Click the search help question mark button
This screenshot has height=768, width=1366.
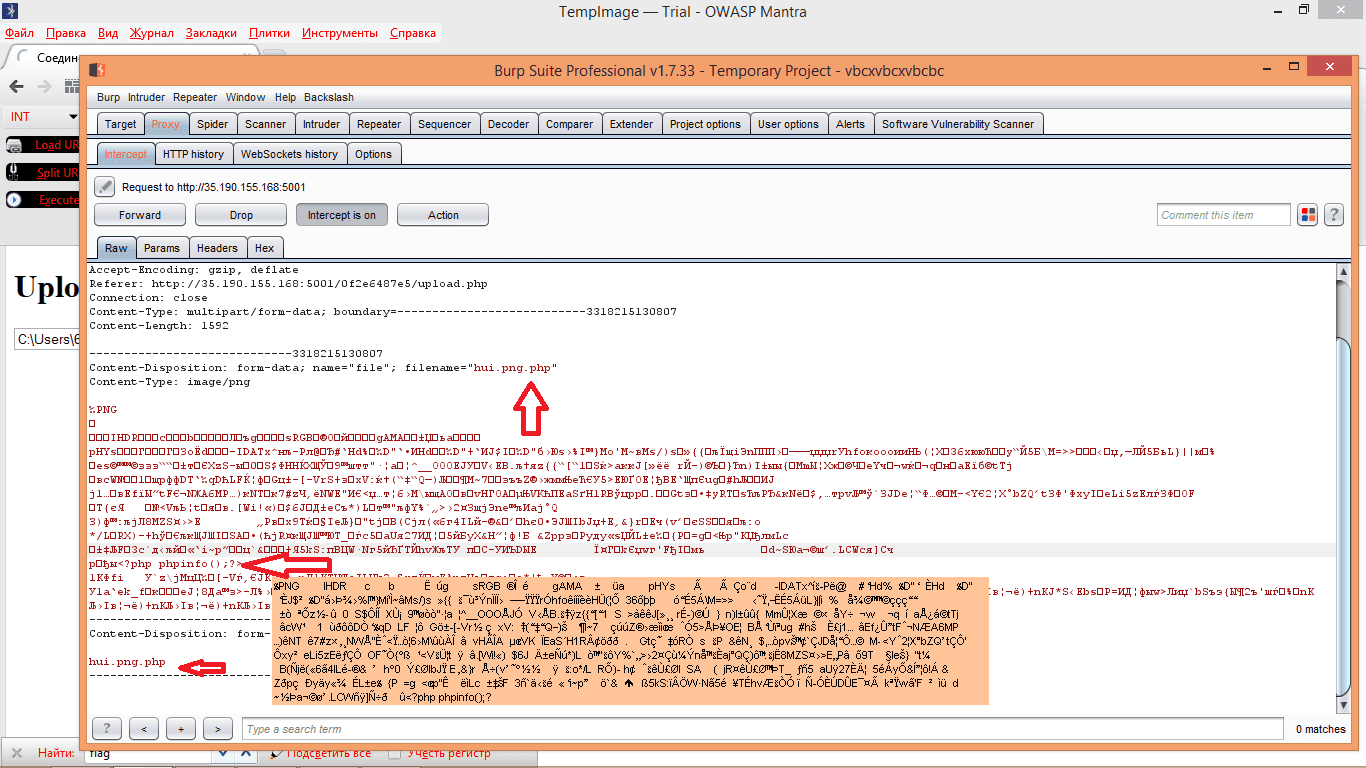[x=106, y=729]
